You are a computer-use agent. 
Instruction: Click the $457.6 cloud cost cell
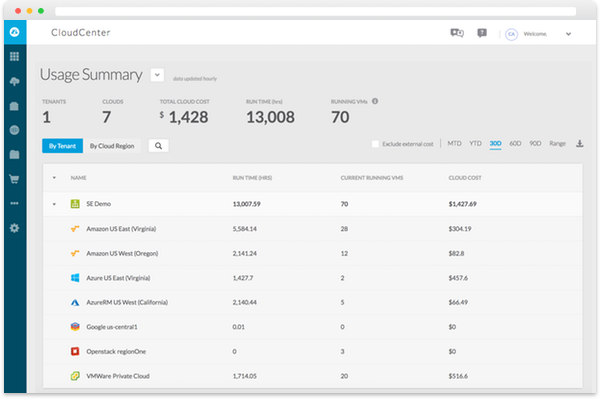pyautogui.click(x=458, y=278)
